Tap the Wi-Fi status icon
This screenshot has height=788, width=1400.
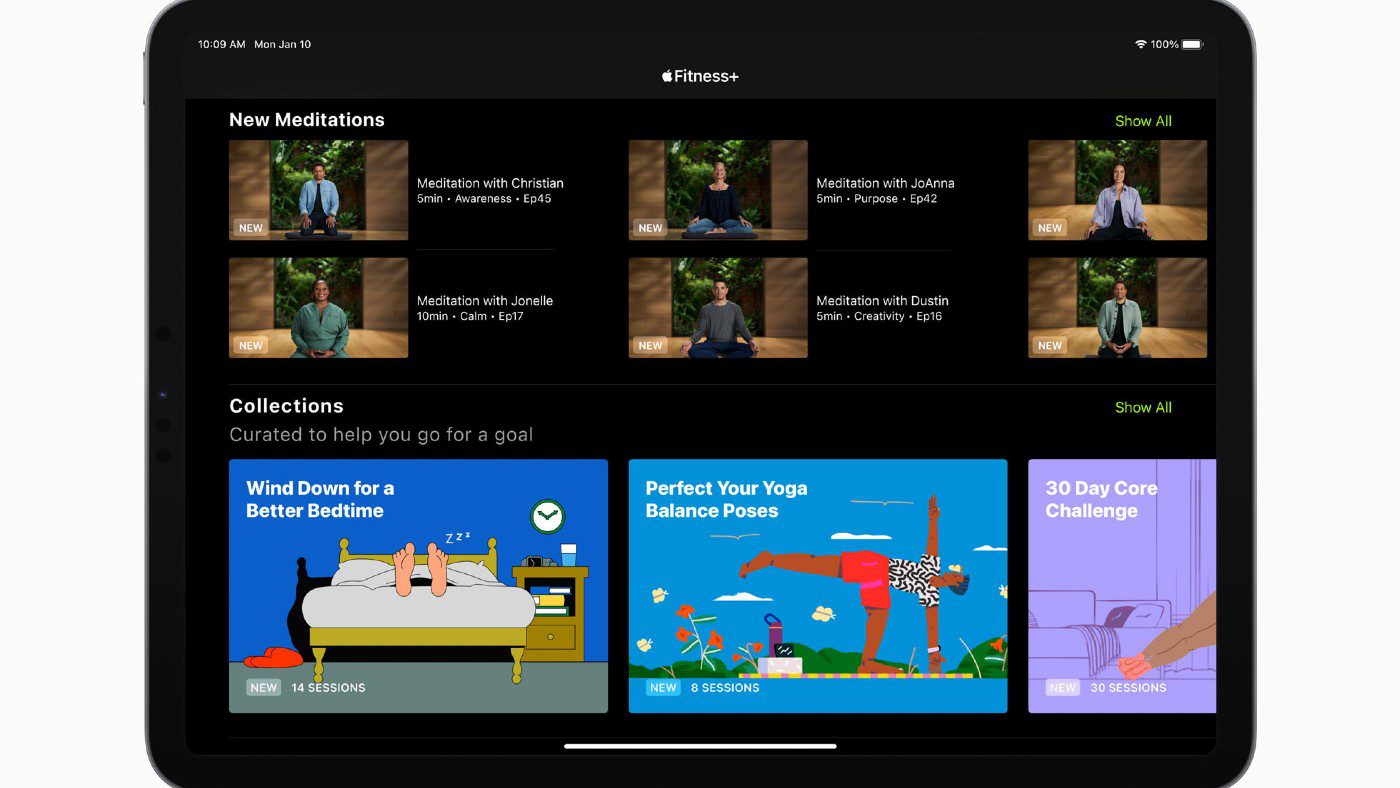1140,45
